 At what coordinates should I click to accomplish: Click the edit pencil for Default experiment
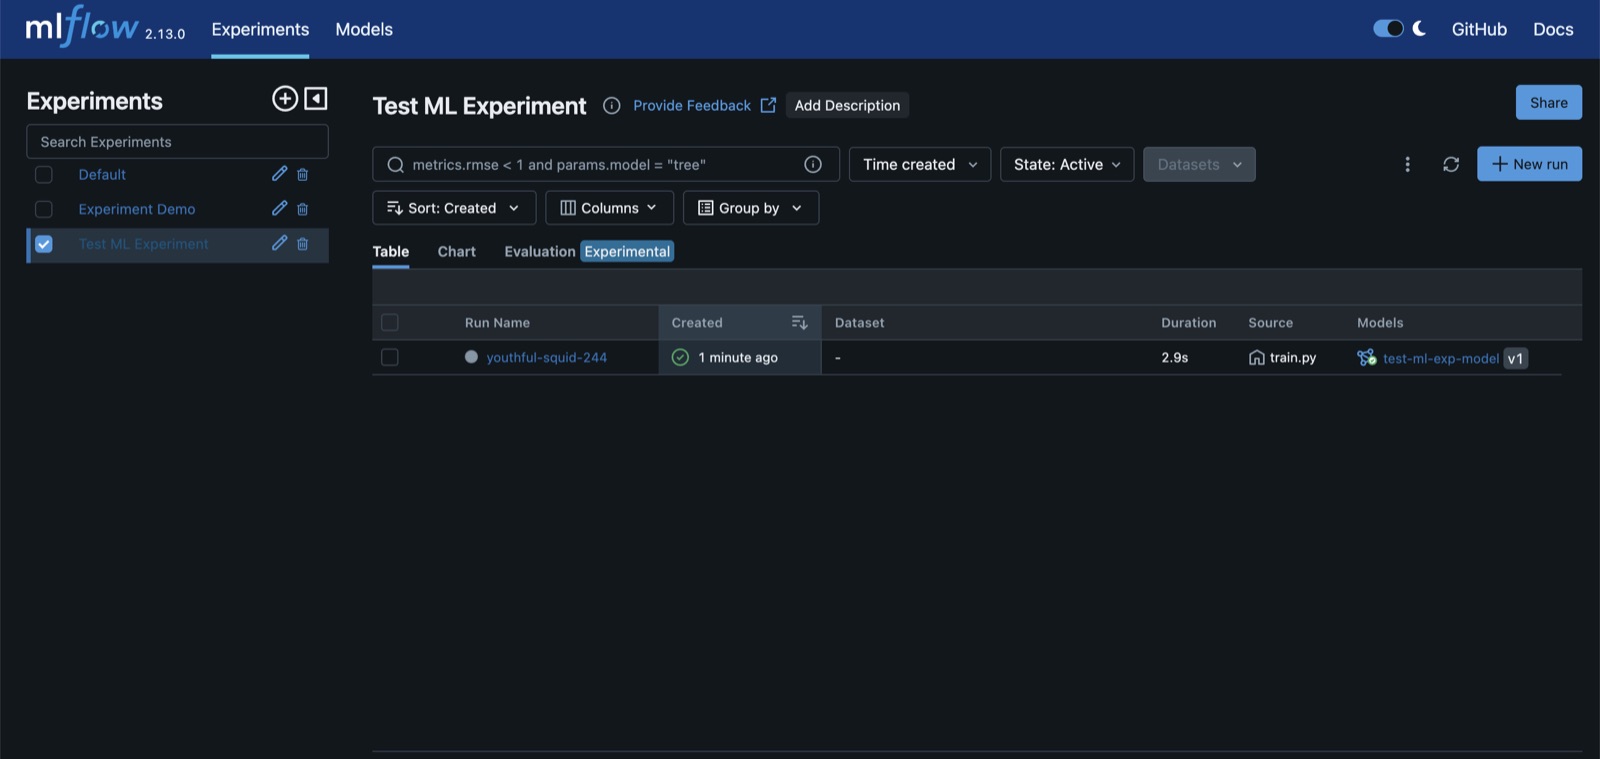click(x=279, y=174)
